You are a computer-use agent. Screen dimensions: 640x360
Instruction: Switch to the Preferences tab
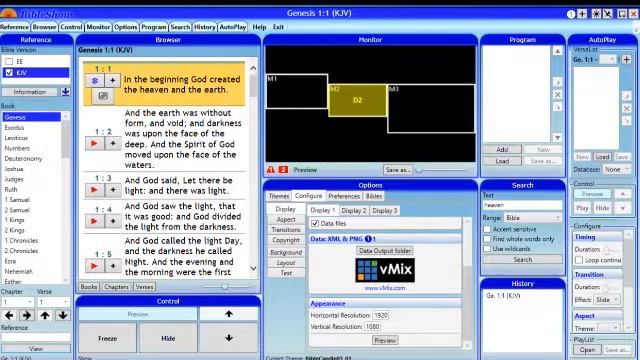tap(344, 196)
